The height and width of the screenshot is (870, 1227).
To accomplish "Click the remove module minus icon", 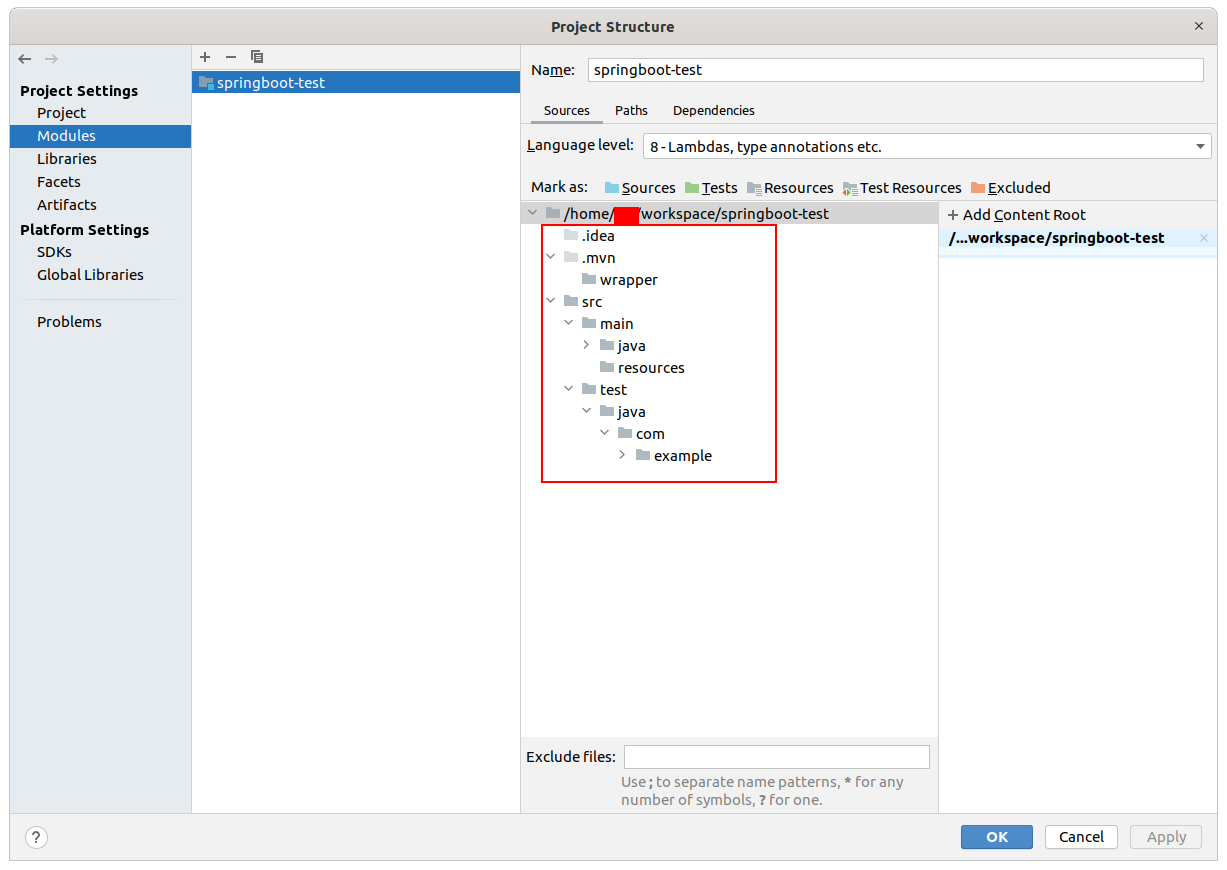I will 231,57.
